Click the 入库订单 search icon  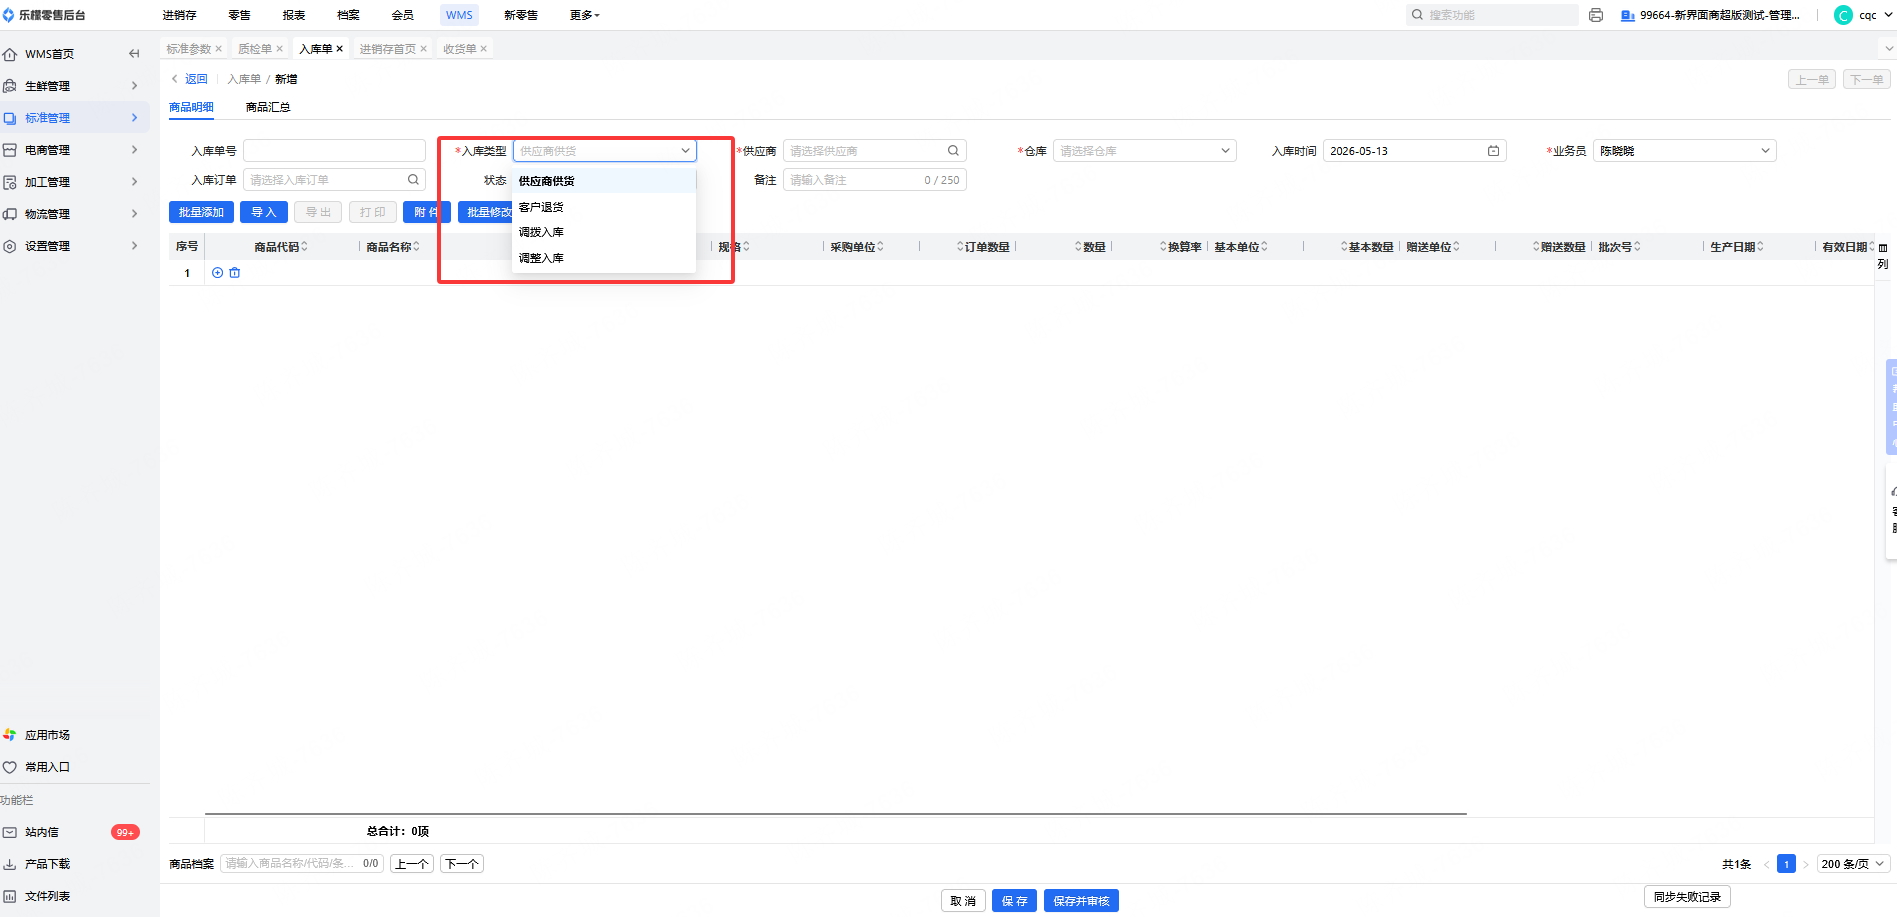(413, 180)
